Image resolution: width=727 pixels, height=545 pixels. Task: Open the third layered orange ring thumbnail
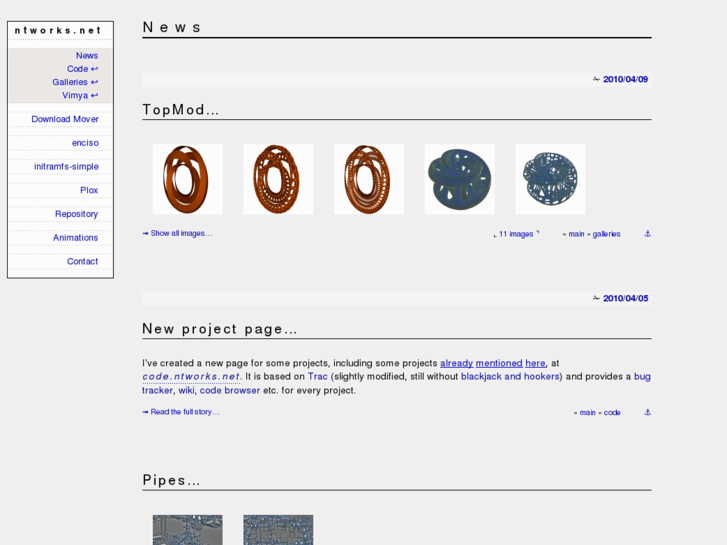[x=369, y=179]
